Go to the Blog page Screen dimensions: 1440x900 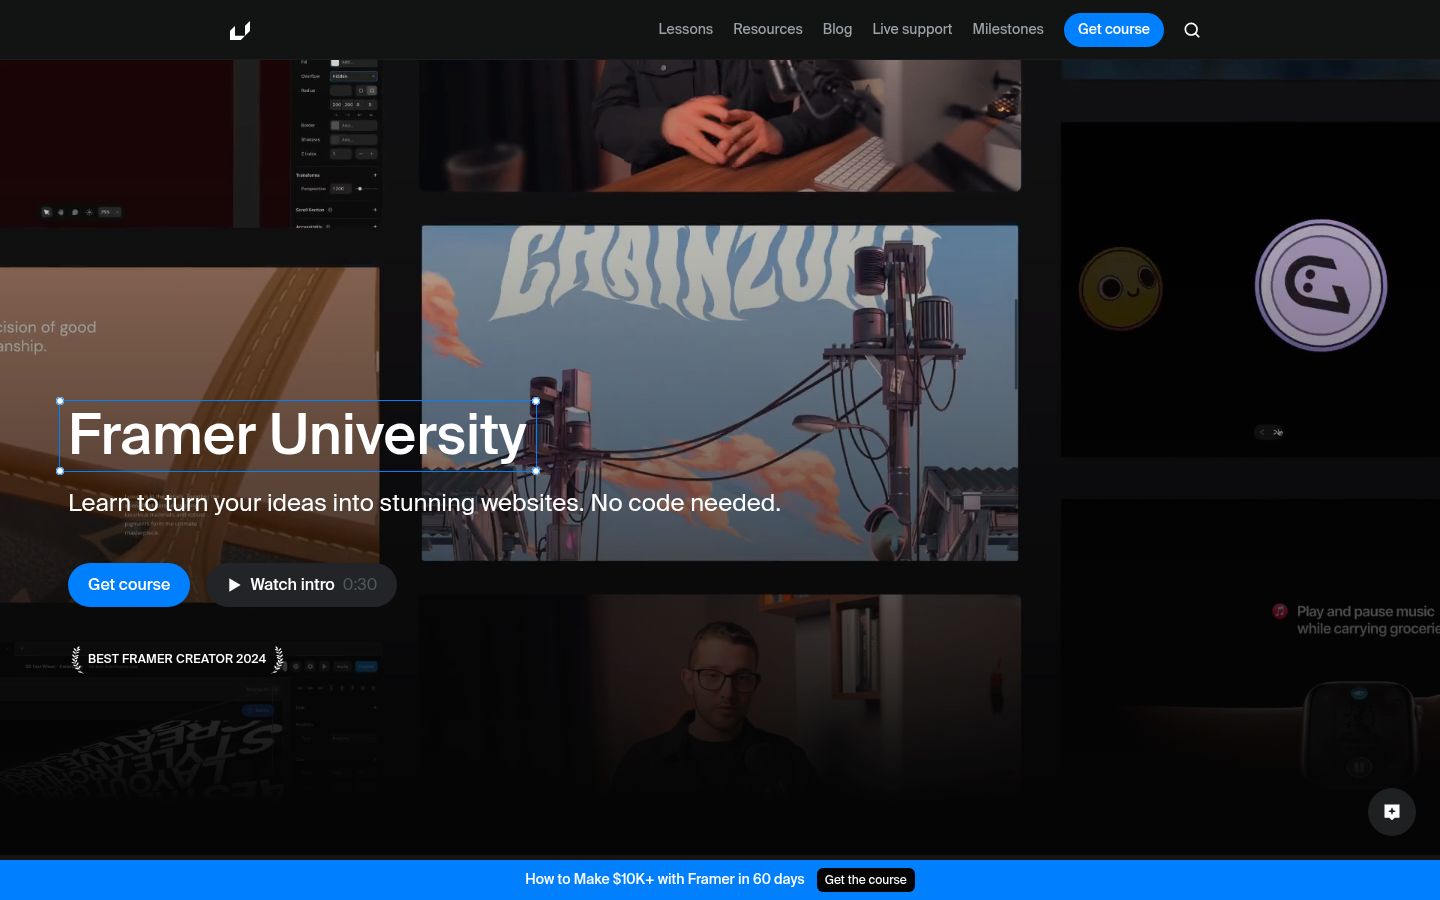[x=837, y=29]
